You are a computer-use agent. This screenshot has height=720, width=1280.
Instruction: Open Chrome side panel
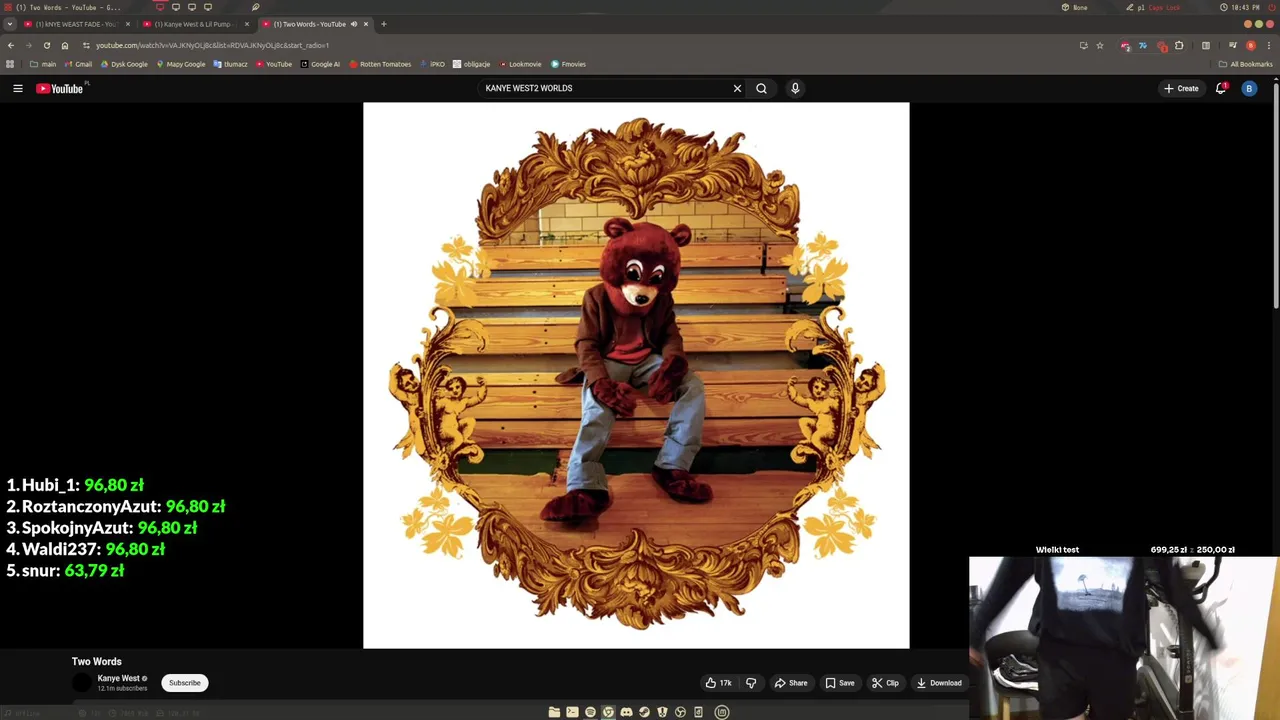(x=1206, y=45)
